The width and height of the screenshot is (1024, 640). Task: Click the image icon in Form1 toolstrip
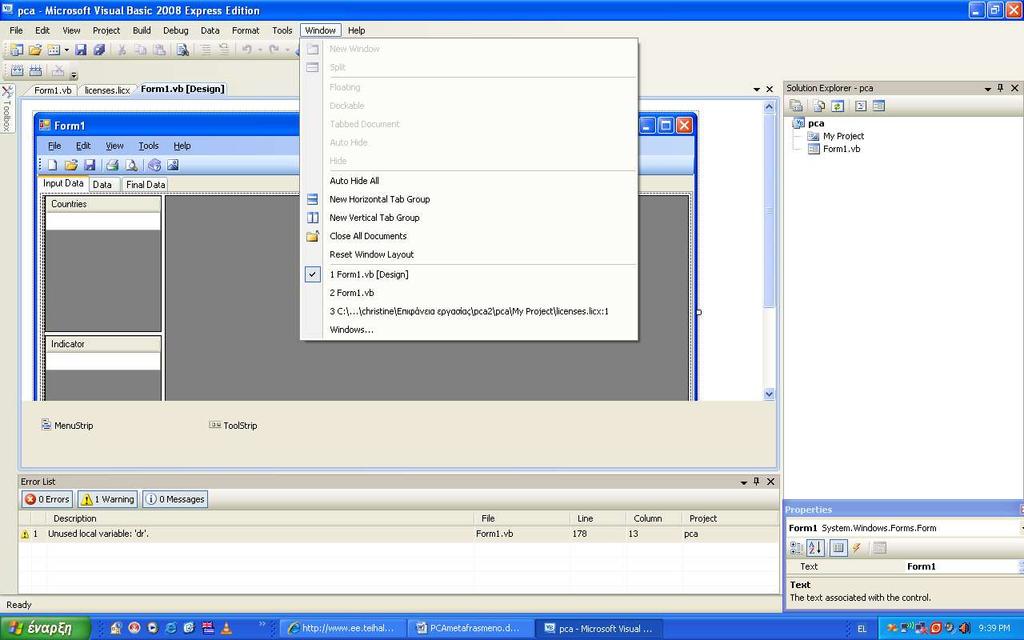[x=173, y=165]
